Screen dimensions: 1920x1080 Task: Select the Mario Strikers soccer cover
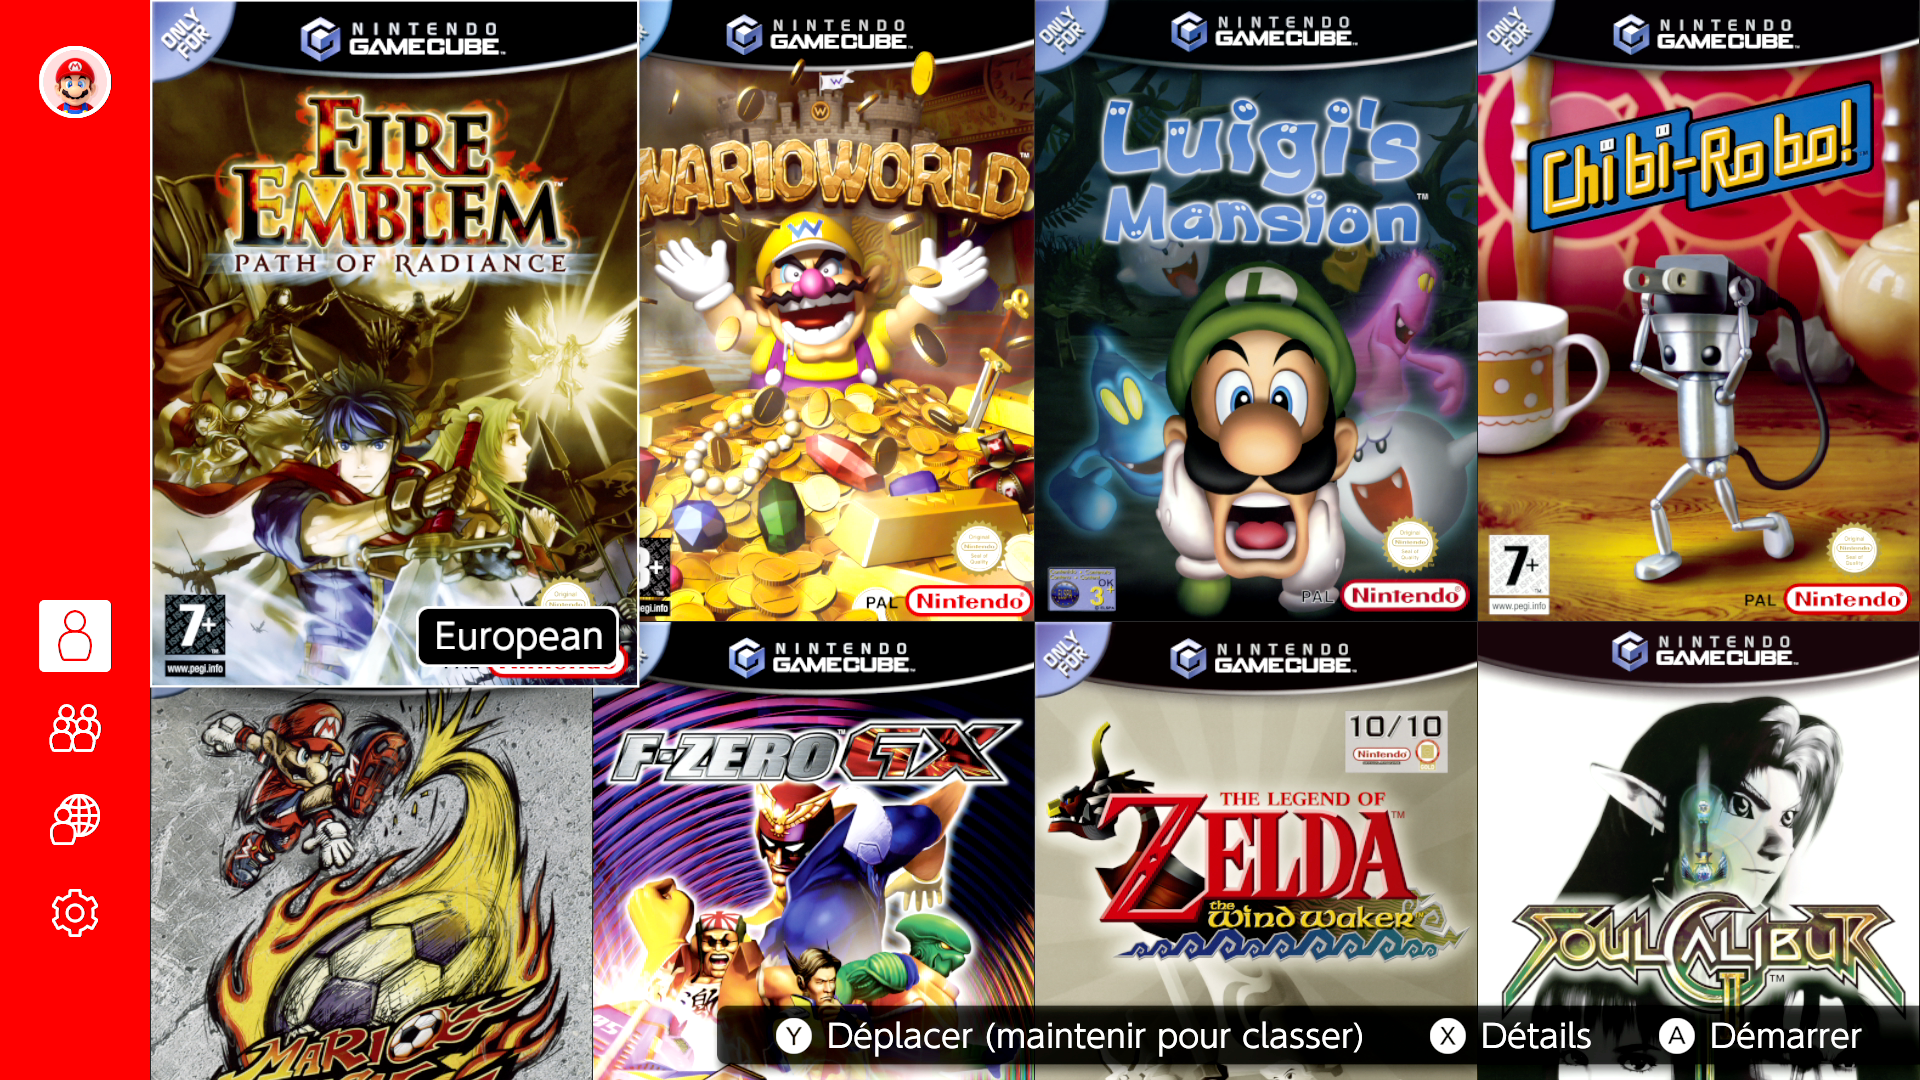(x=372, y=883)
